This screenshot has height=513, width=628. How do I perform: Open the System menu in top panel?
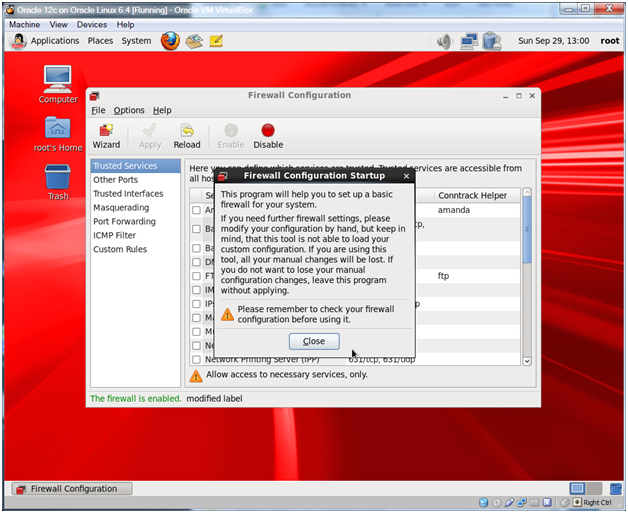(136, 41)
